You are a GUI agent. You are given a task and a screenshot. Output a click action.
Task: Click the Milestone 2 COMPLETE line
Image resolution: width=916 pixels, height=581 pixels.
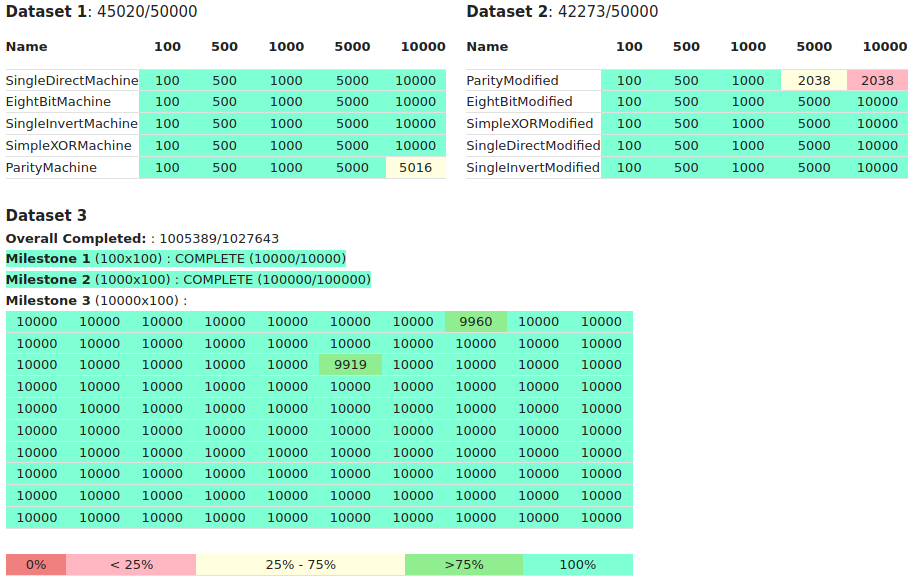pos(188,280)
